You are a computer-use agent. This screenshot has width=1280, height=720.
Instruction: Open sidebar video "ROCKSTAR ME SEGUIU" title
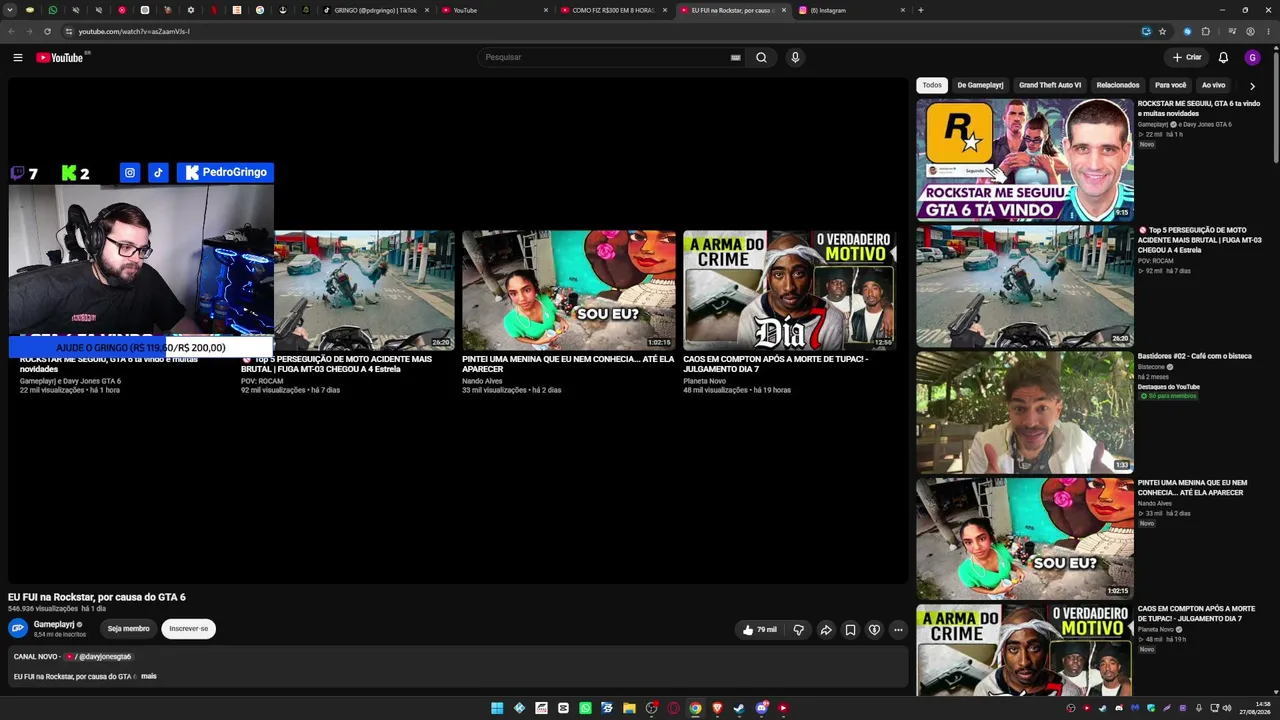(x=1198, y=108)
